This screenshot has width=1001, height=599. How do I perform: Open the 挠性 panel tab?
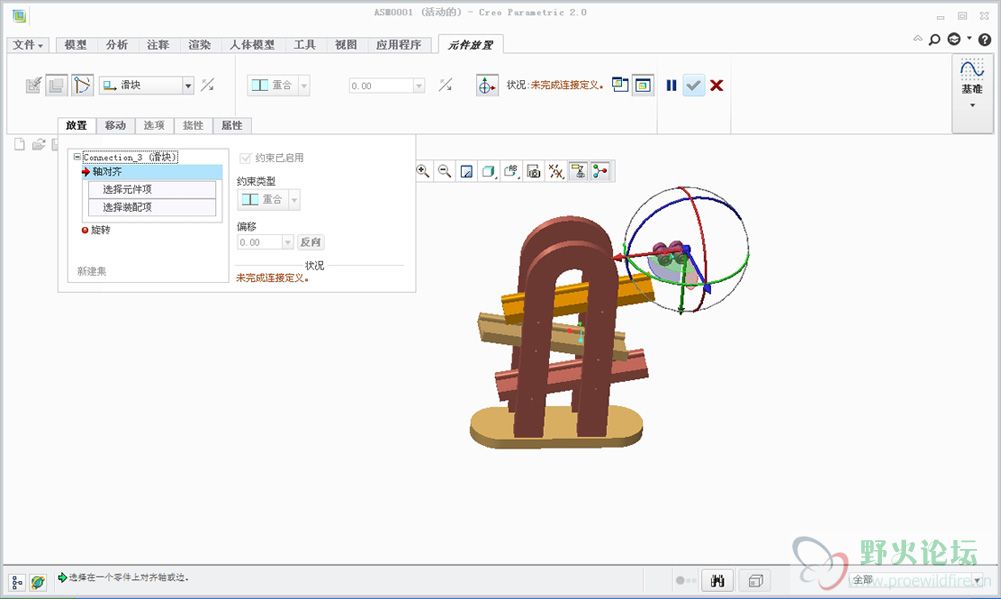pyautogui.click(x=193, y=125)
